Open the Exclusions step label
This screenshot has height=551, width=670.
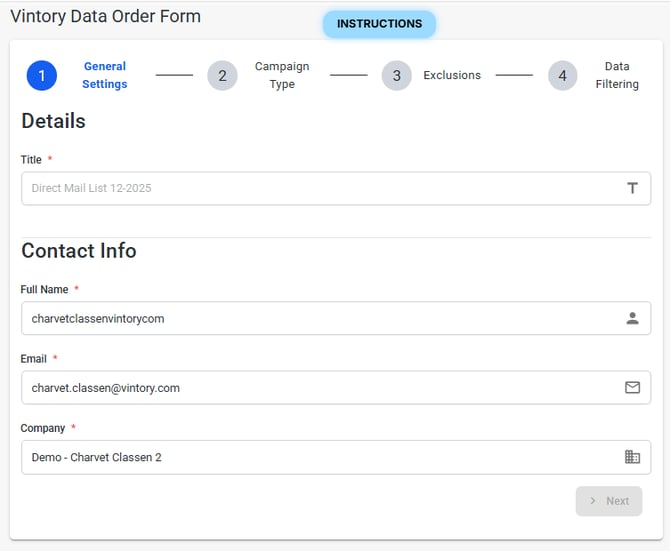[452, 75]
